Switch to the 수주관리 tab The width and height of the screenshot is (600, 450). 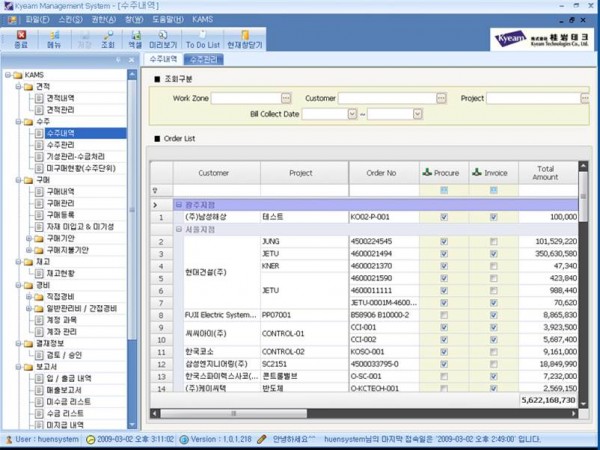click(202, 60)
